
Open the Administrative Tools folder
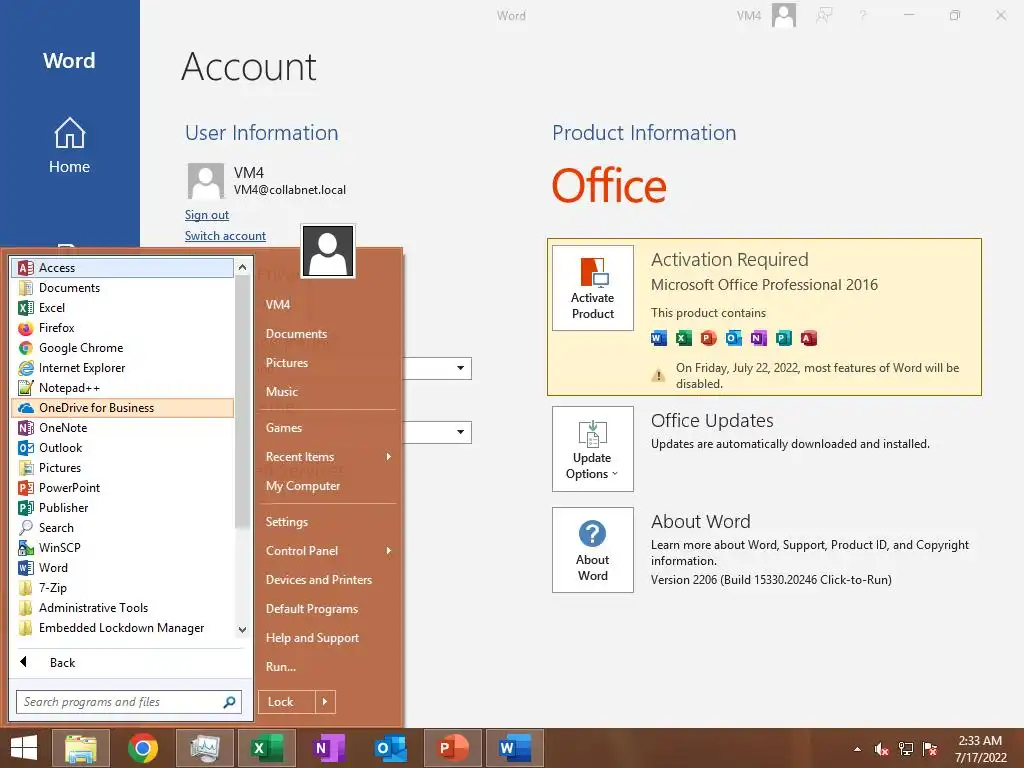click(x=122, y=608)
